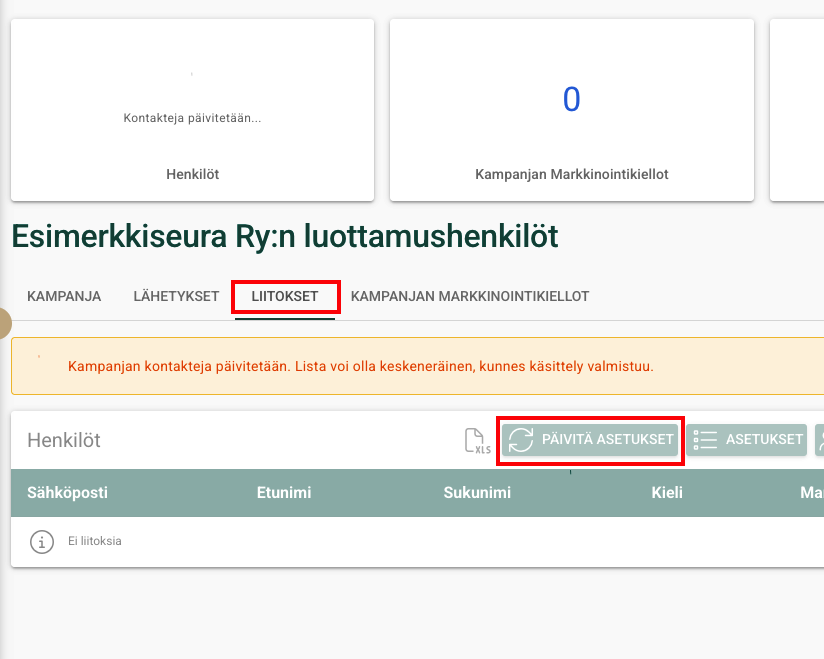
Task: Select the 'Ei liitoksia' text
Action: [x=95, y=541]
